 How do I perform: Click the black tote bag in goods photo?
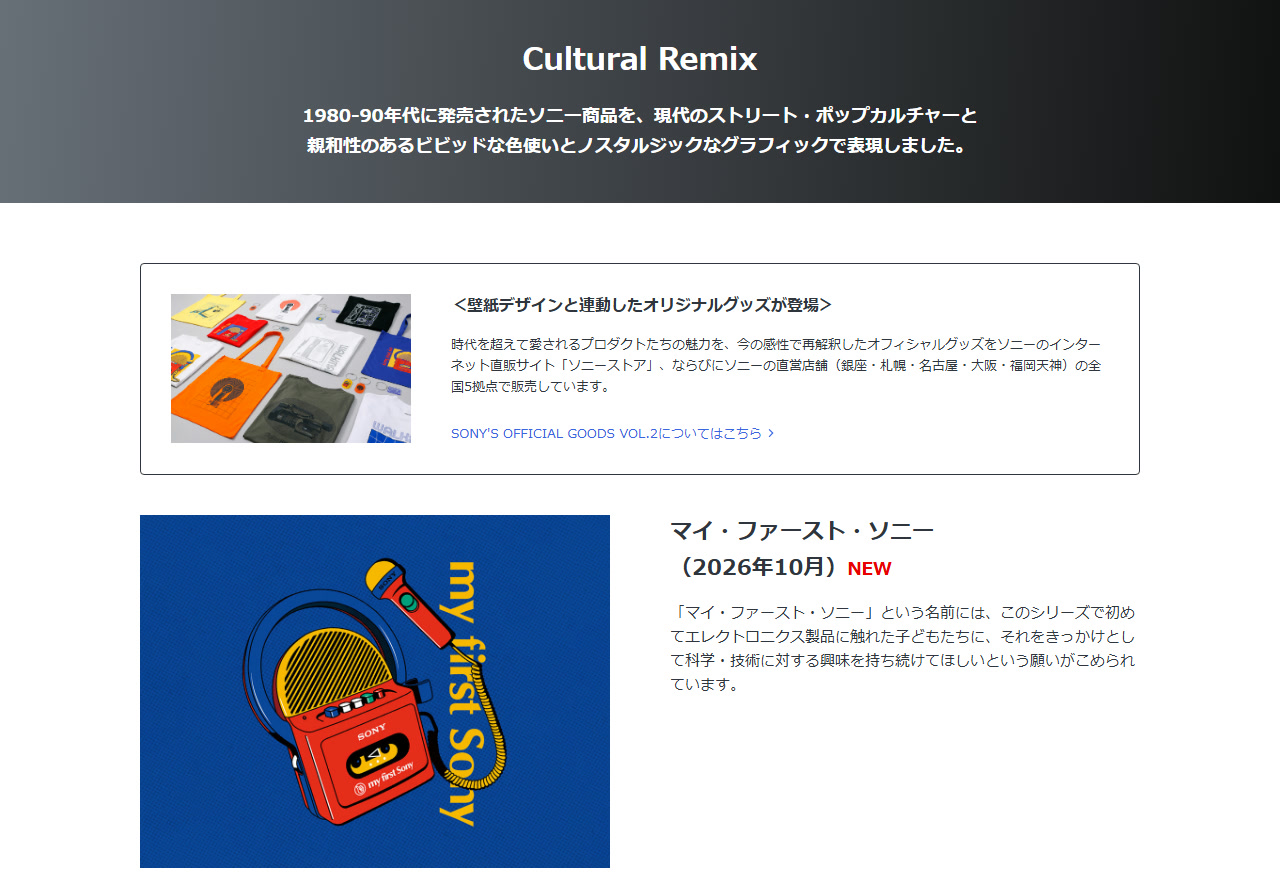tap(368, 312)
